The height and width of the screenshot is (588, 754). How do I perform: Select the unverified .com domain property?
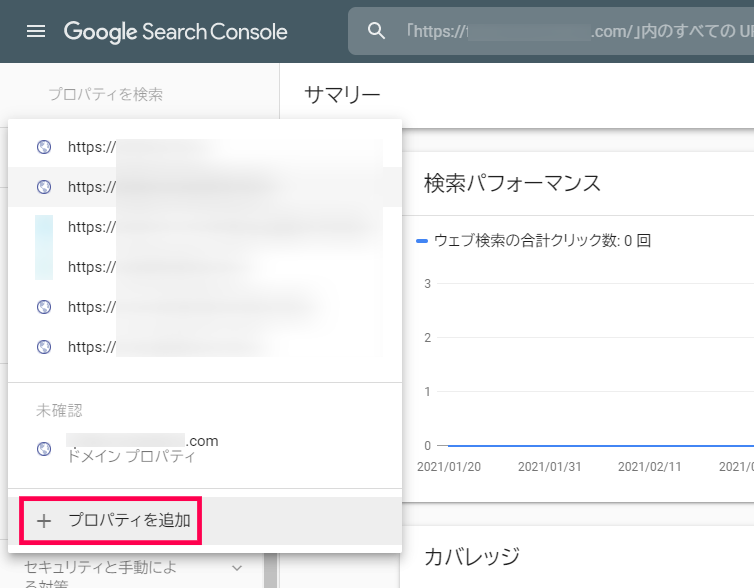tap(205, 448)
